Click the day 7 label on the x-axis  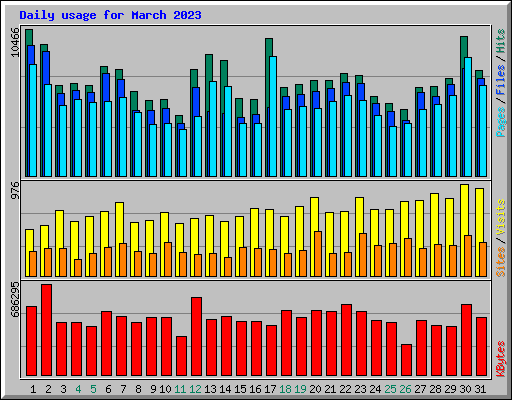123,389
